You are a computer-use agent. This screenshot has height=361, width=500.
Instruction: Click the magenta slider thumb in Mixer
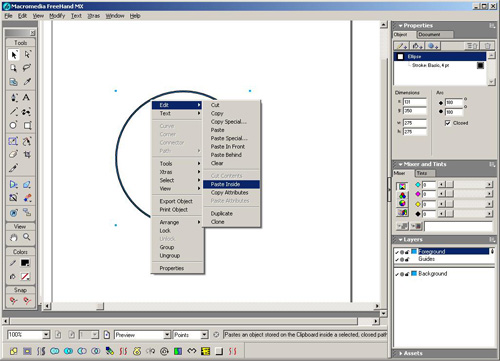tap(450, 194)
